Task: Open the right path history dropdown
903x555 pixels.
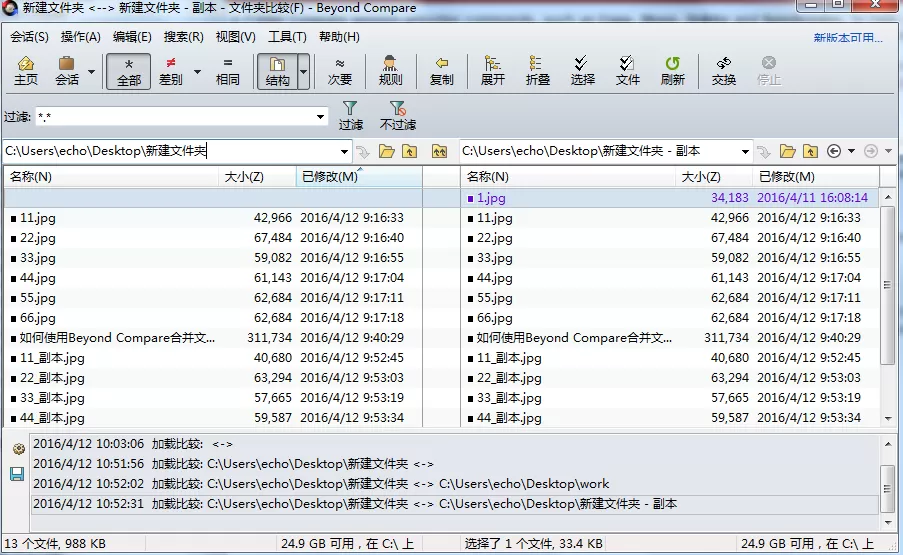Action: (745, 151)
